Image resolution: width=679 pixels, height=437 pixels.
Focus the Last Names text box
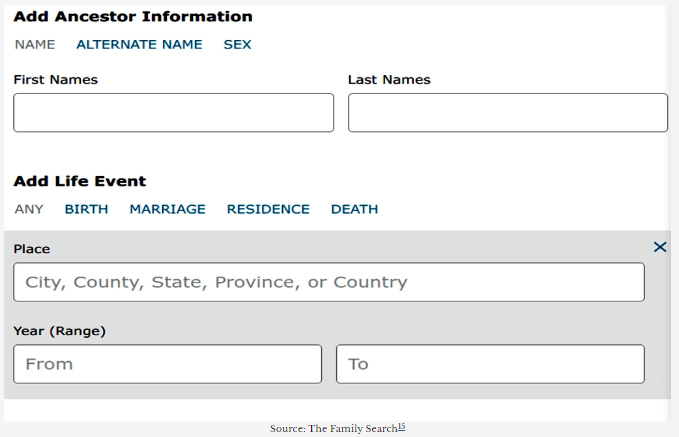[507, 113]
